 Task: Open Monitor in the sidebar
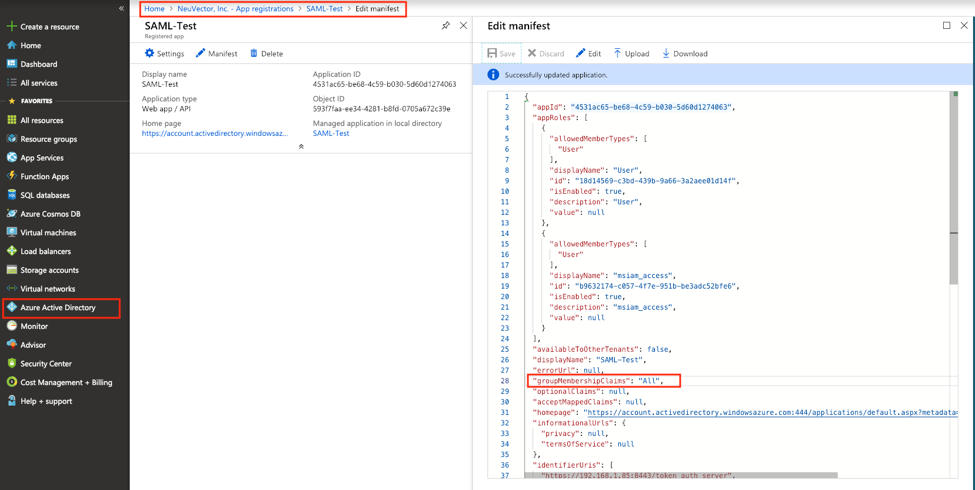coord(34,326)
